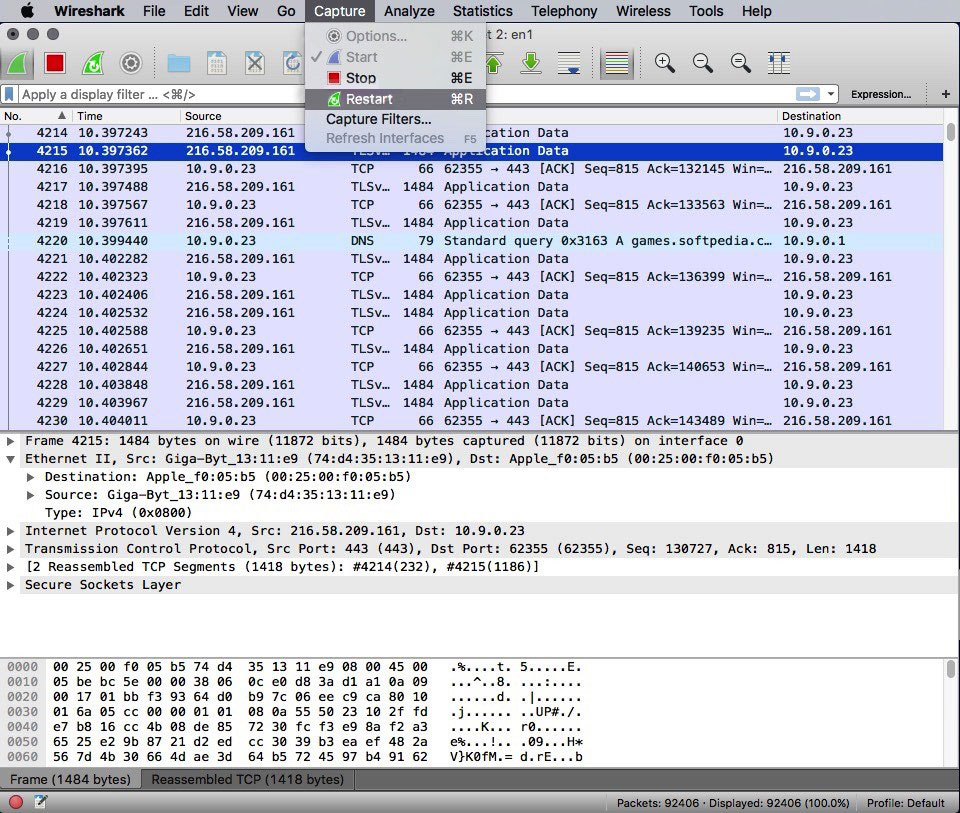Select the row showing Ack=132145
Screen dimensions: 960x813
(x=471, y=169)
